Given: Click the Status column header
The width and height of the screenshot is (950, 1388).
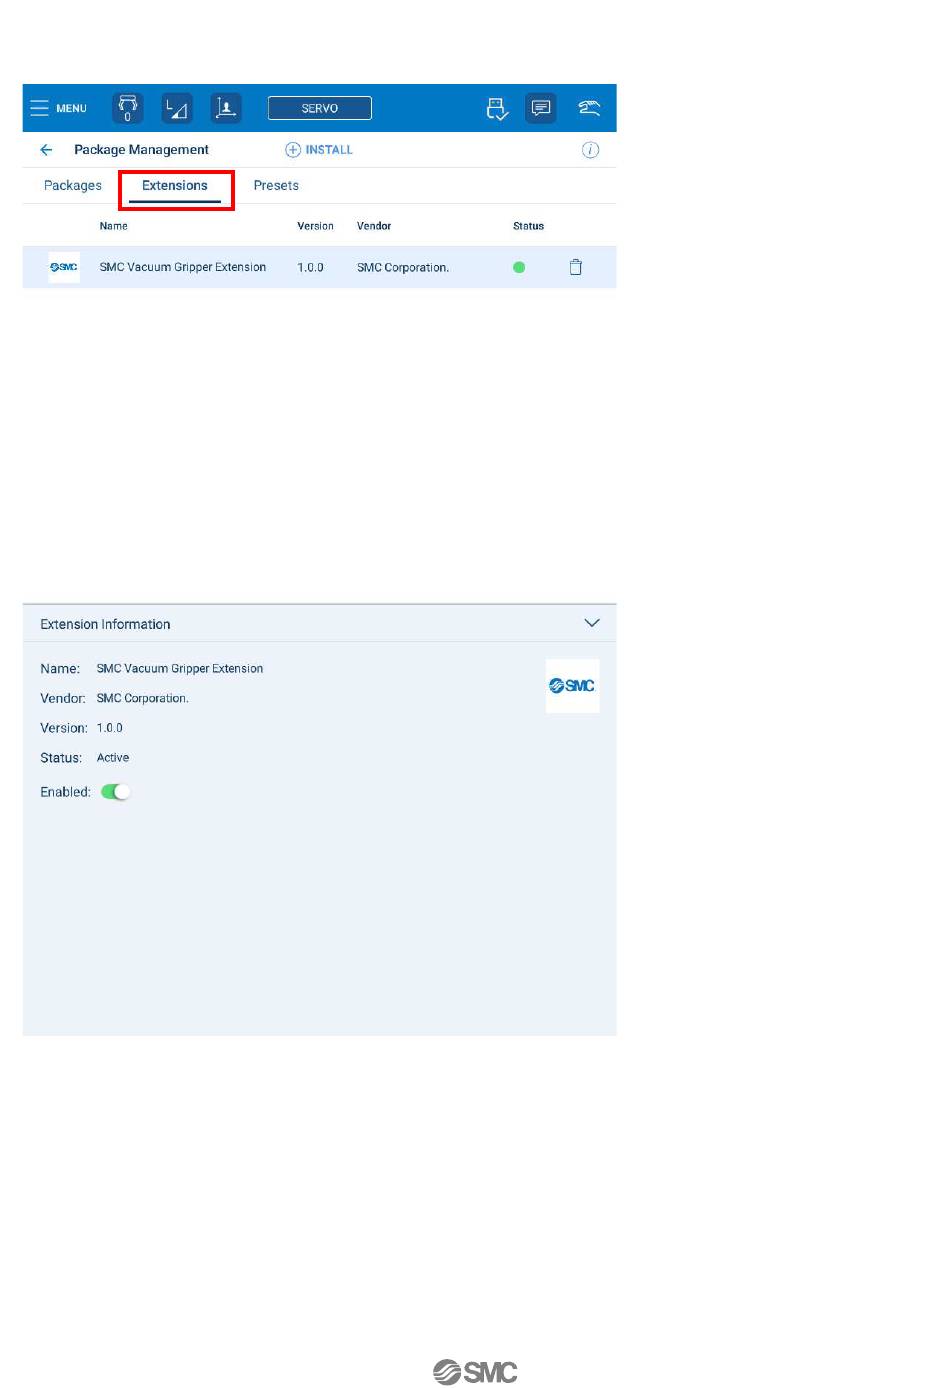Looking at the screenshot, I should [528, 226].
